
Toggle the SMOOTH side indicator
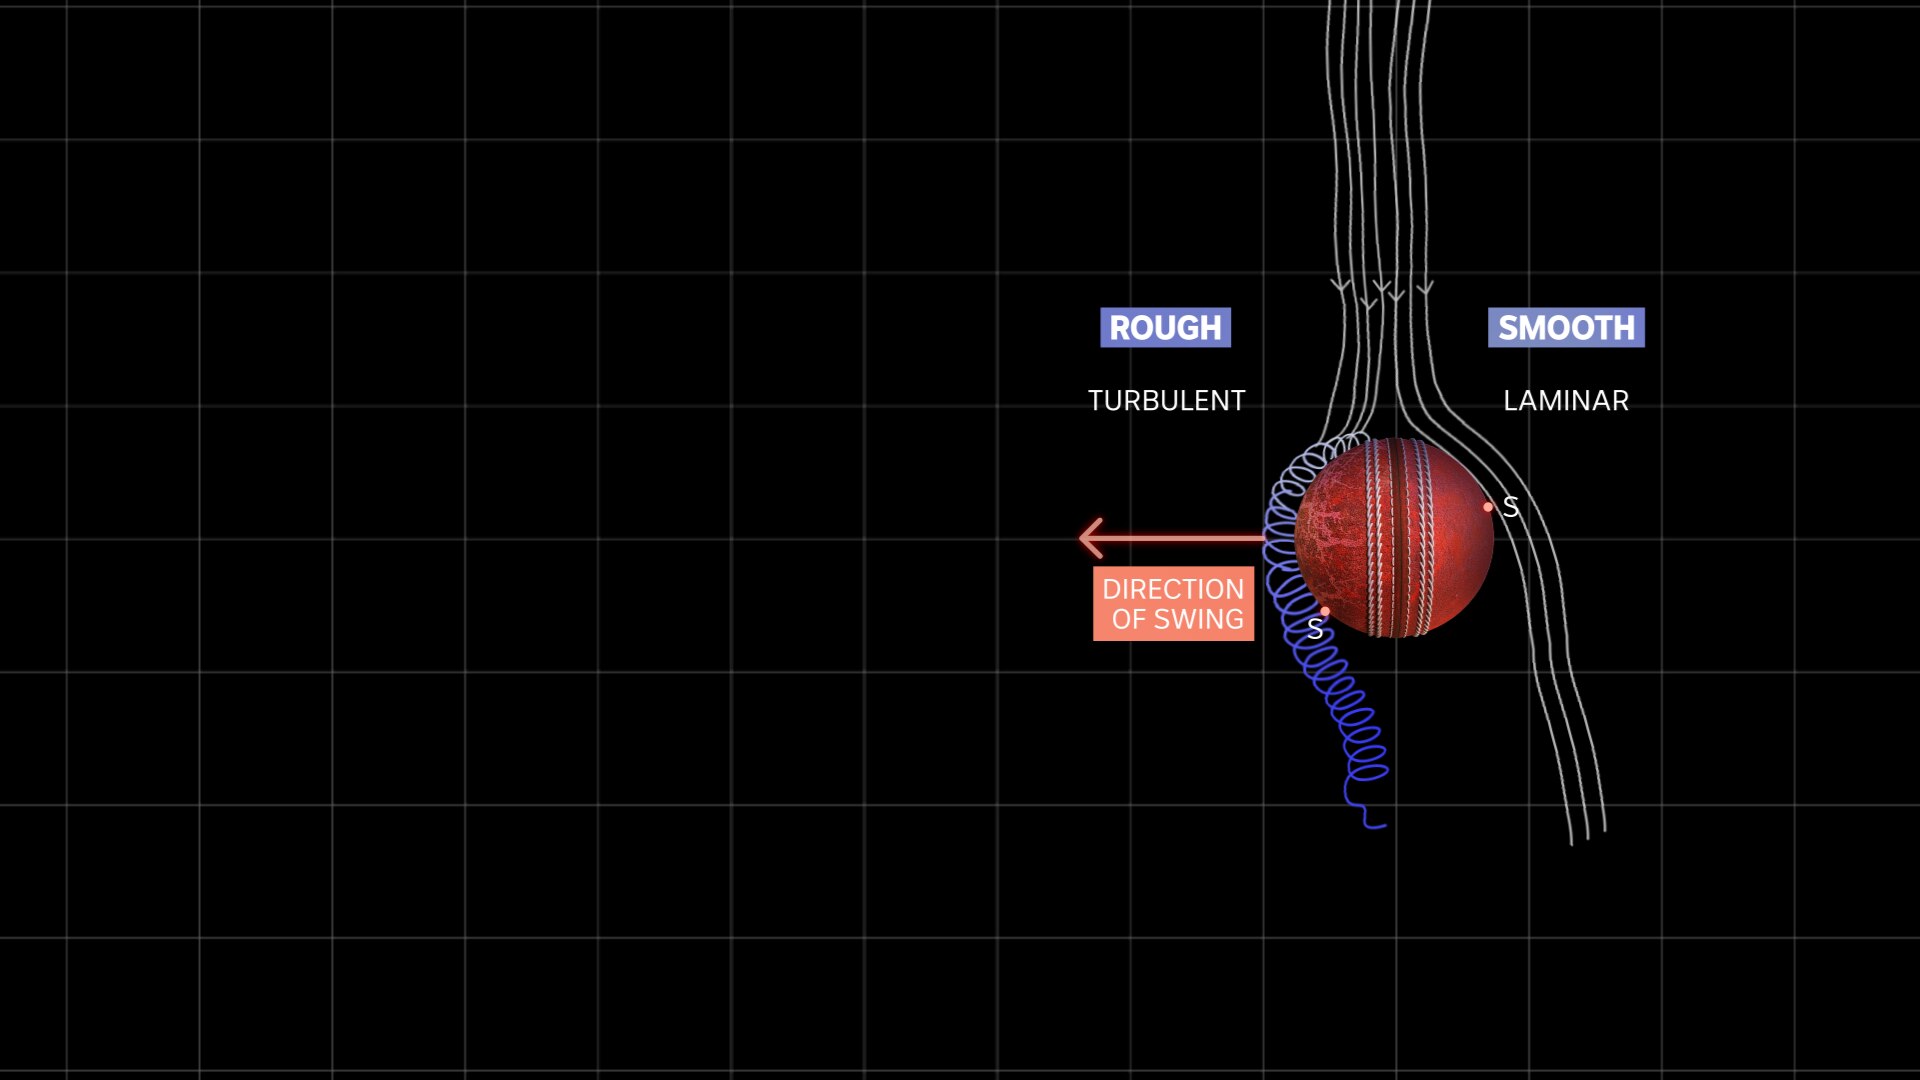1563,328
